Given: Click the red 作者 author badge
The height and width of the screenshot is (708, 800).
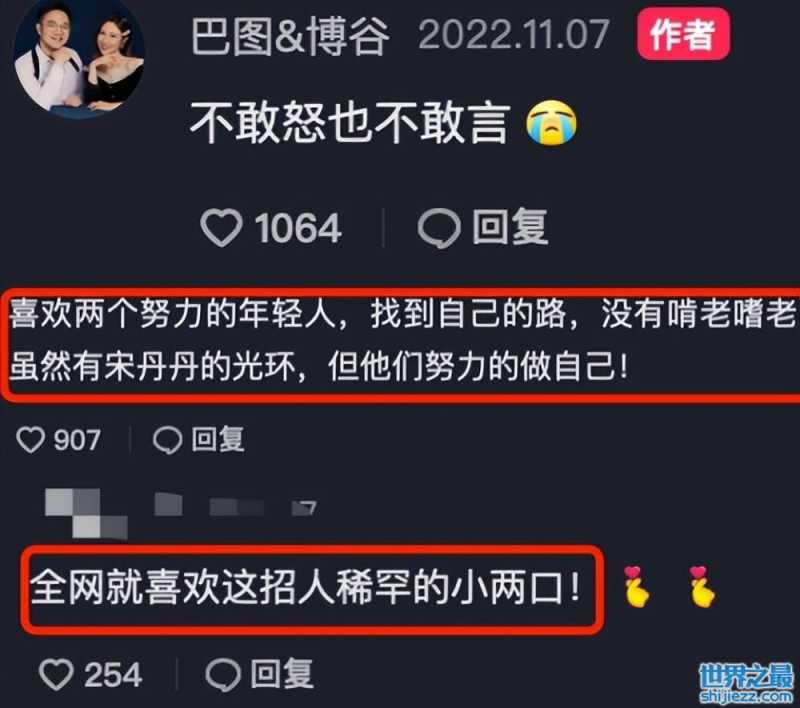Looking at the screenshot, I should (683, 35).
